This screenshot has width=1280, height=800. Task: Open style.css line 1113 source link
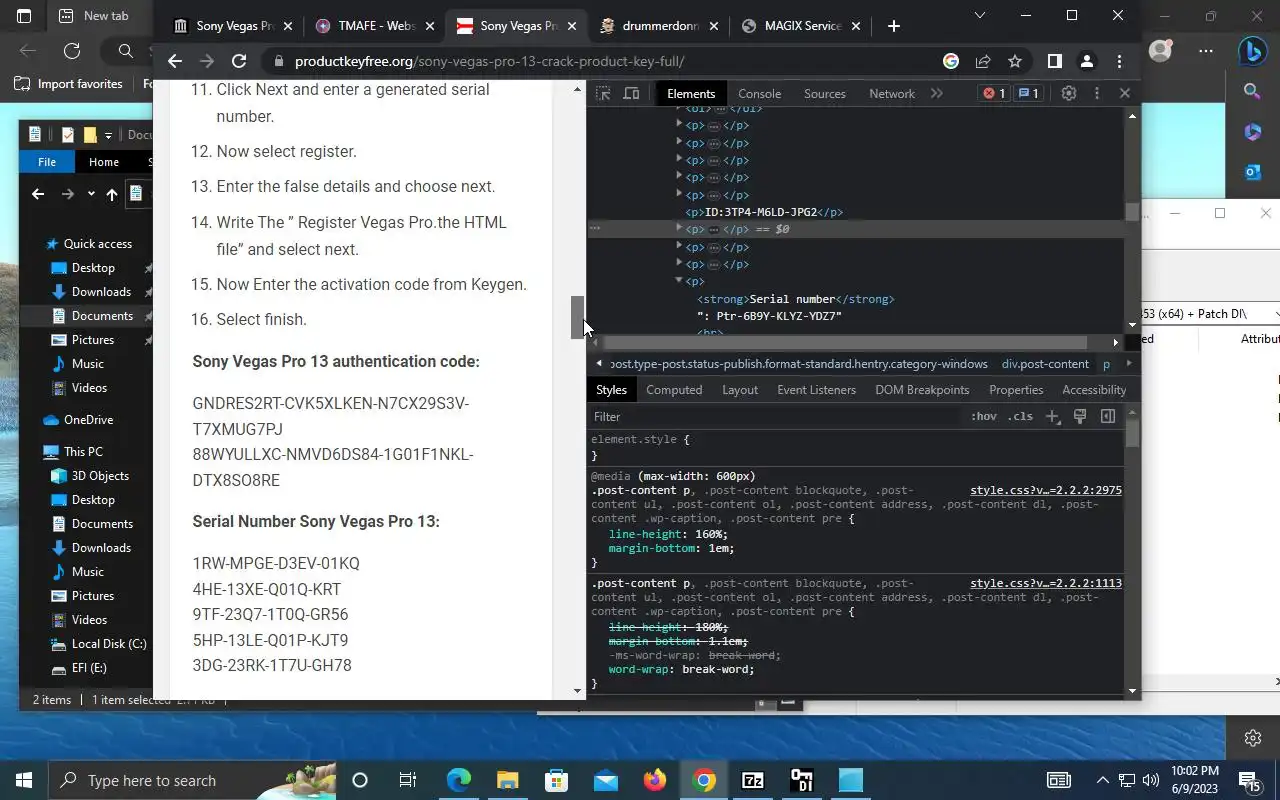pos(1046,583)
